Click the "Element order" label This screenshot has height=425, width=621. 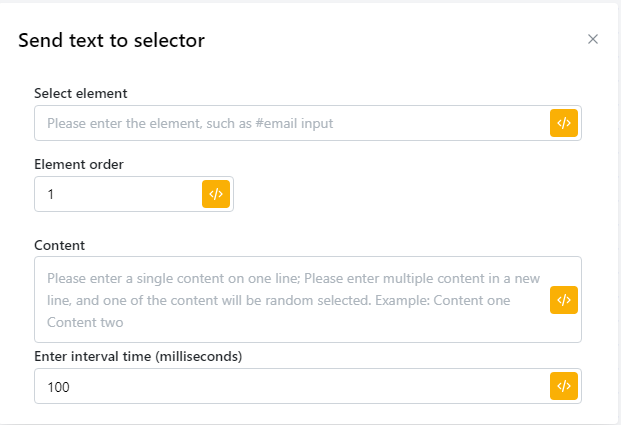79,164
